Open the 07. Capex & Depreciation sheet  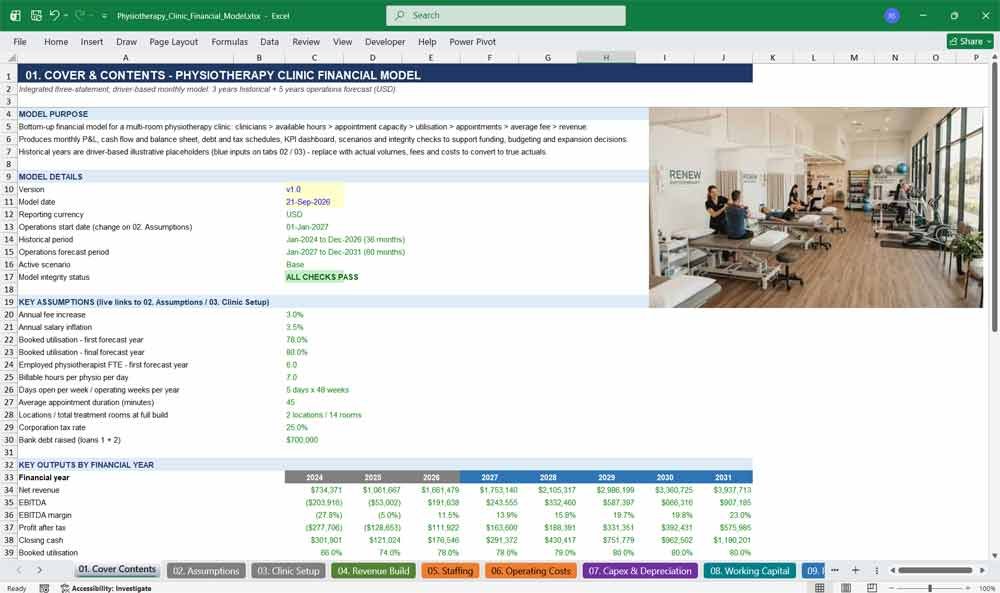pos(640,571)
